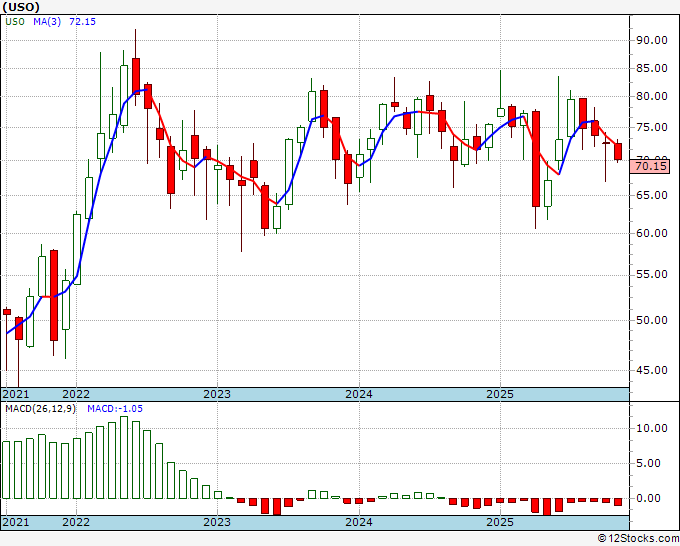Select the 75.00 price axis label
The width and height of the screenshot is (680, 546).
click(652, 127)
